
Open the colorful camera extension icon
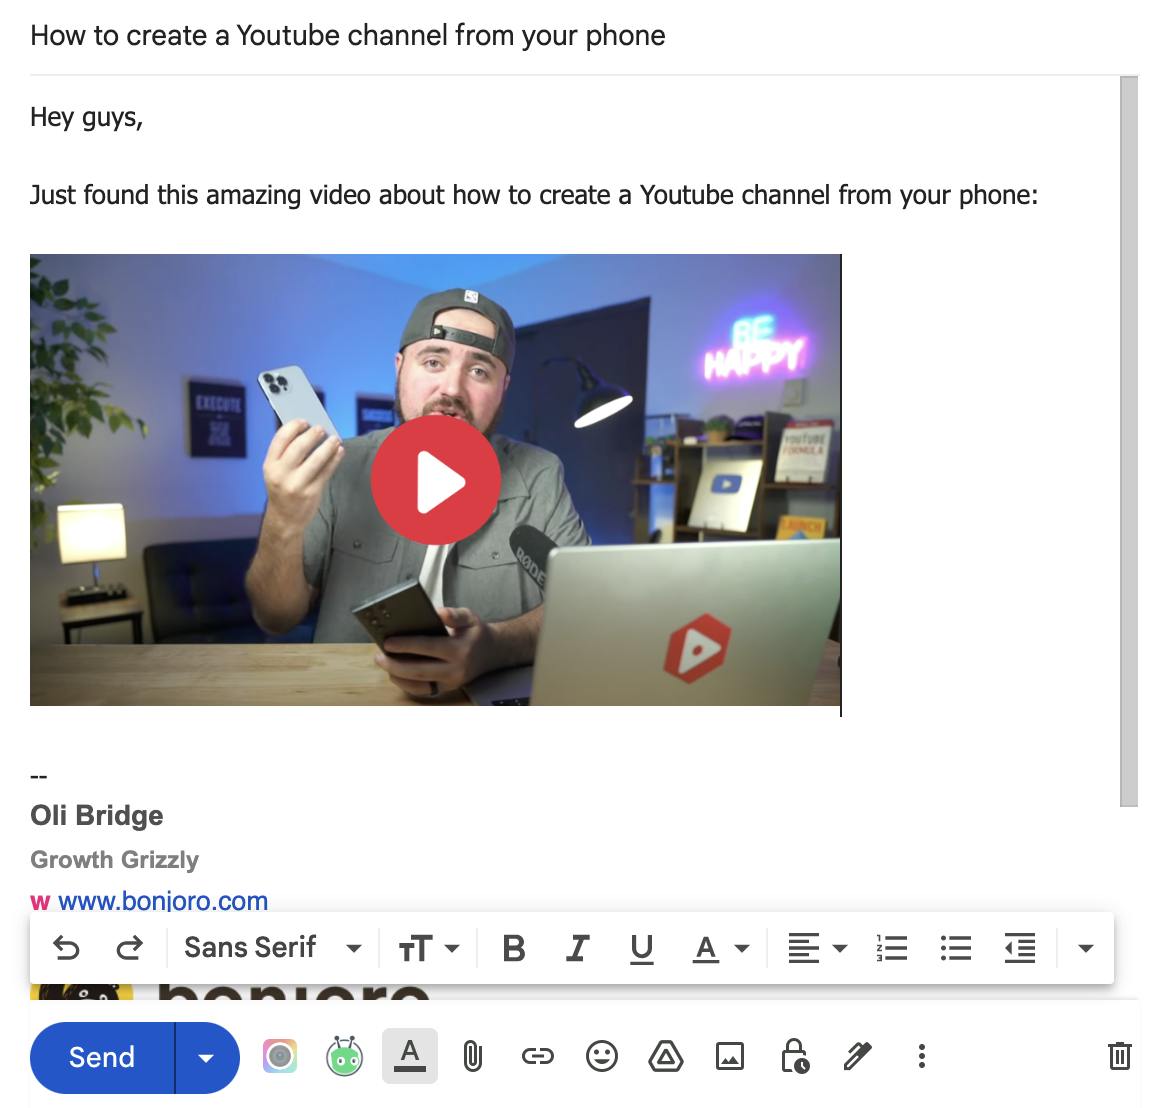[280, 1057]
